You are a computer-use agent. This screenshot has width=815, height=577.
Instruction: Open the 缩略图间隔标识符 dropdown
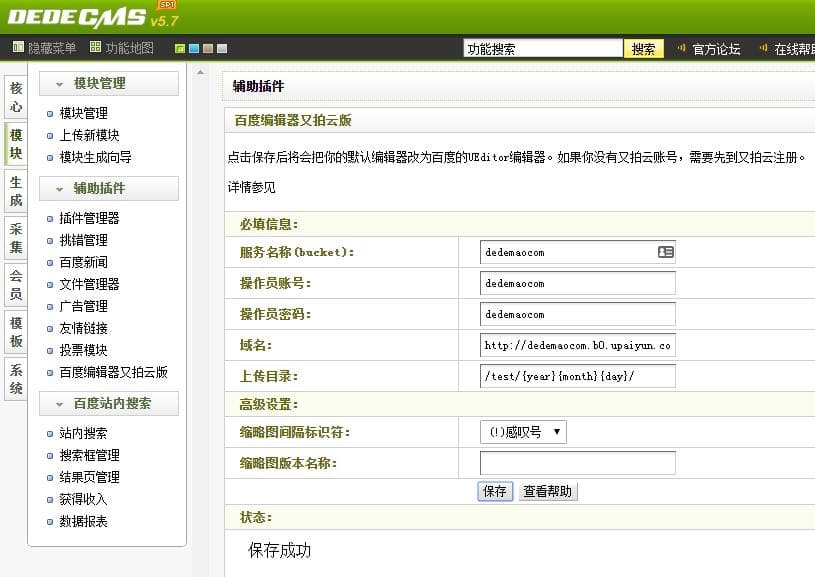523,432
